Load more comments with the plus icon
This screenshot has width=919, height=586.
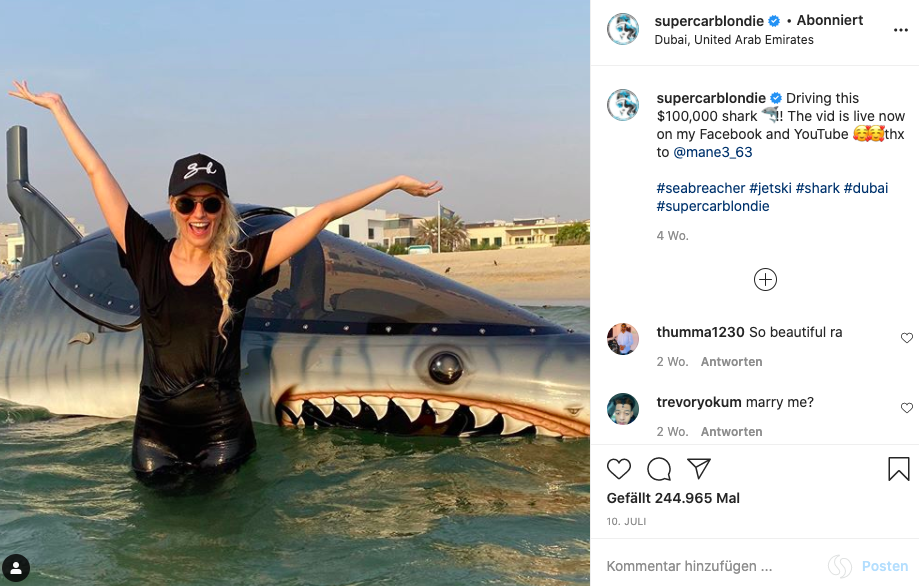click(765, 280)
